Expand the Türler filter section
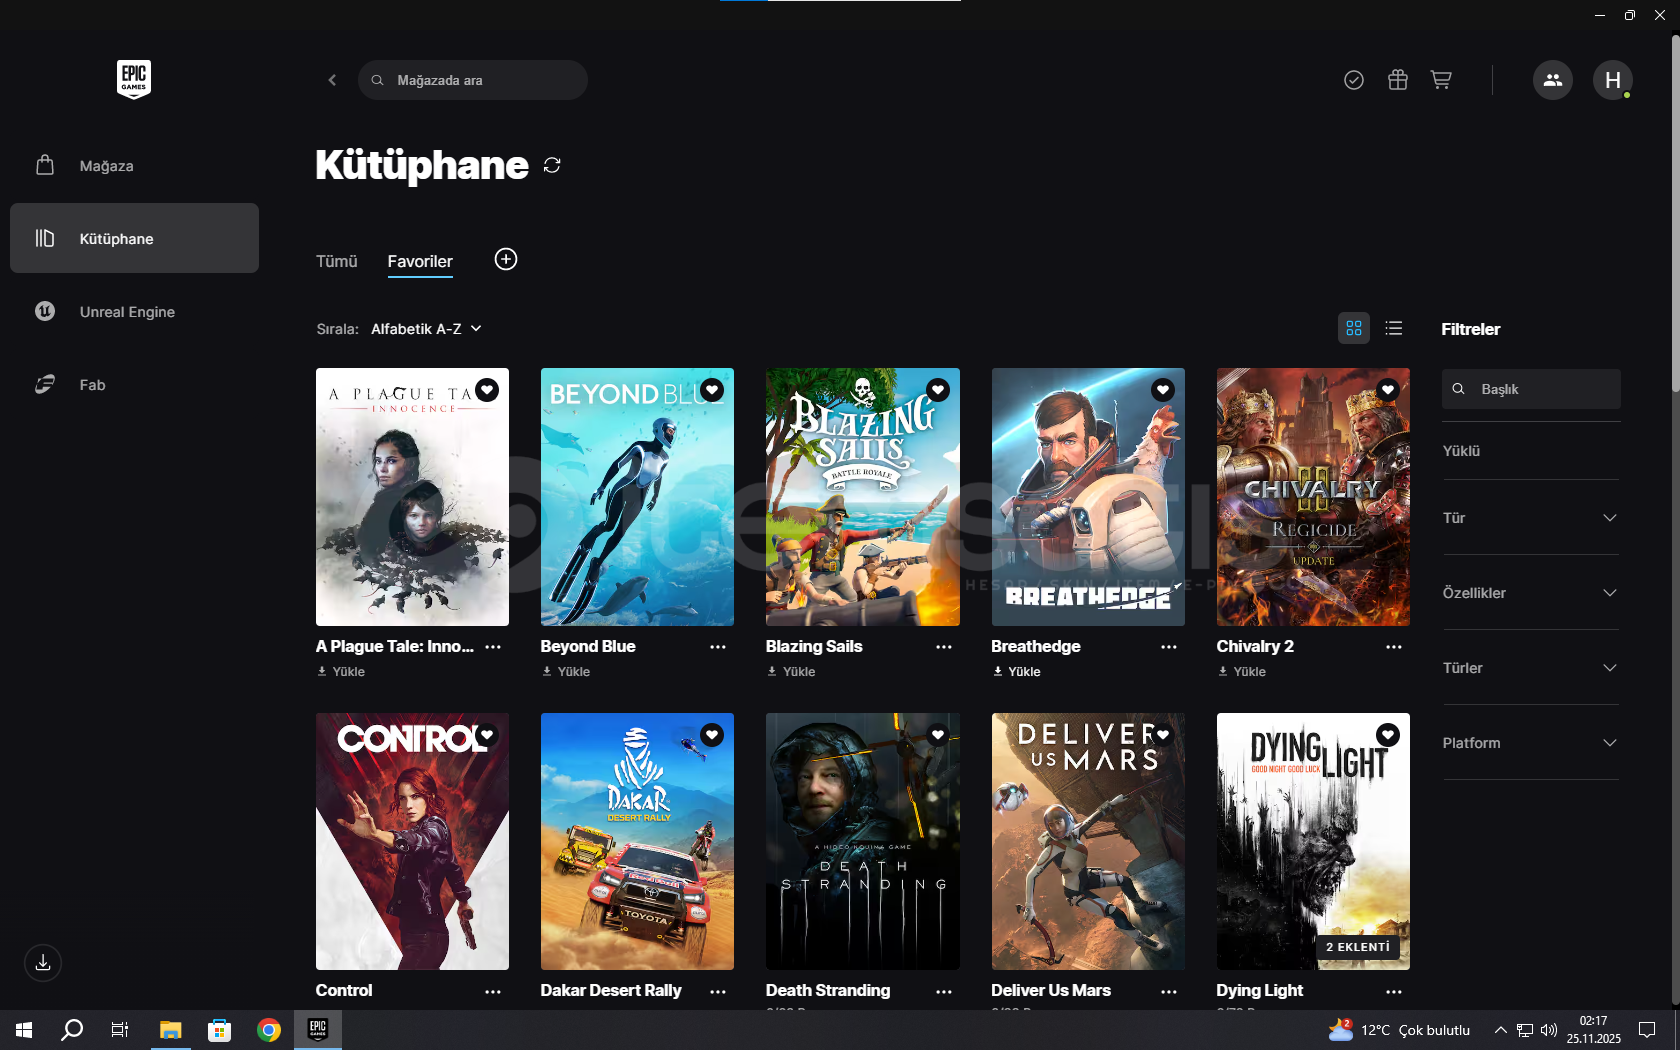The height and width of the screenshot is (1050, 1680). point(1530,668)
